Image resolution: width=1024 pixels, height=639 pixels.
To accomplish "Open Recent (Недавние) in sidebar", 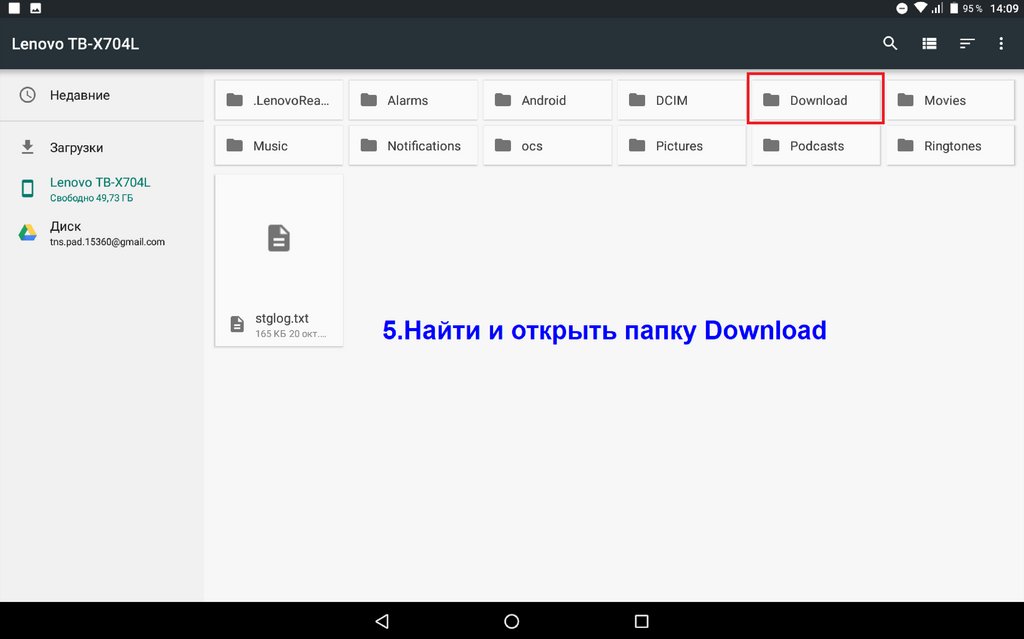I will [80, 95].
